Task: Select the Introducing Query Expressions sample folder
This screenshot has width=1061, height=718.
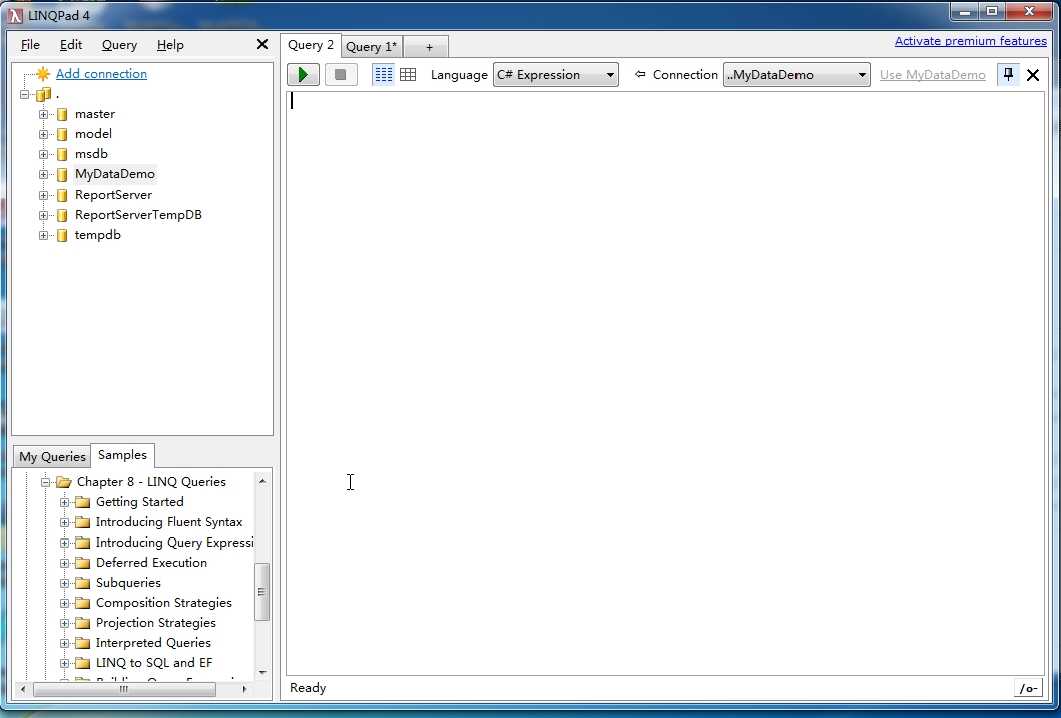Action: 175,543
